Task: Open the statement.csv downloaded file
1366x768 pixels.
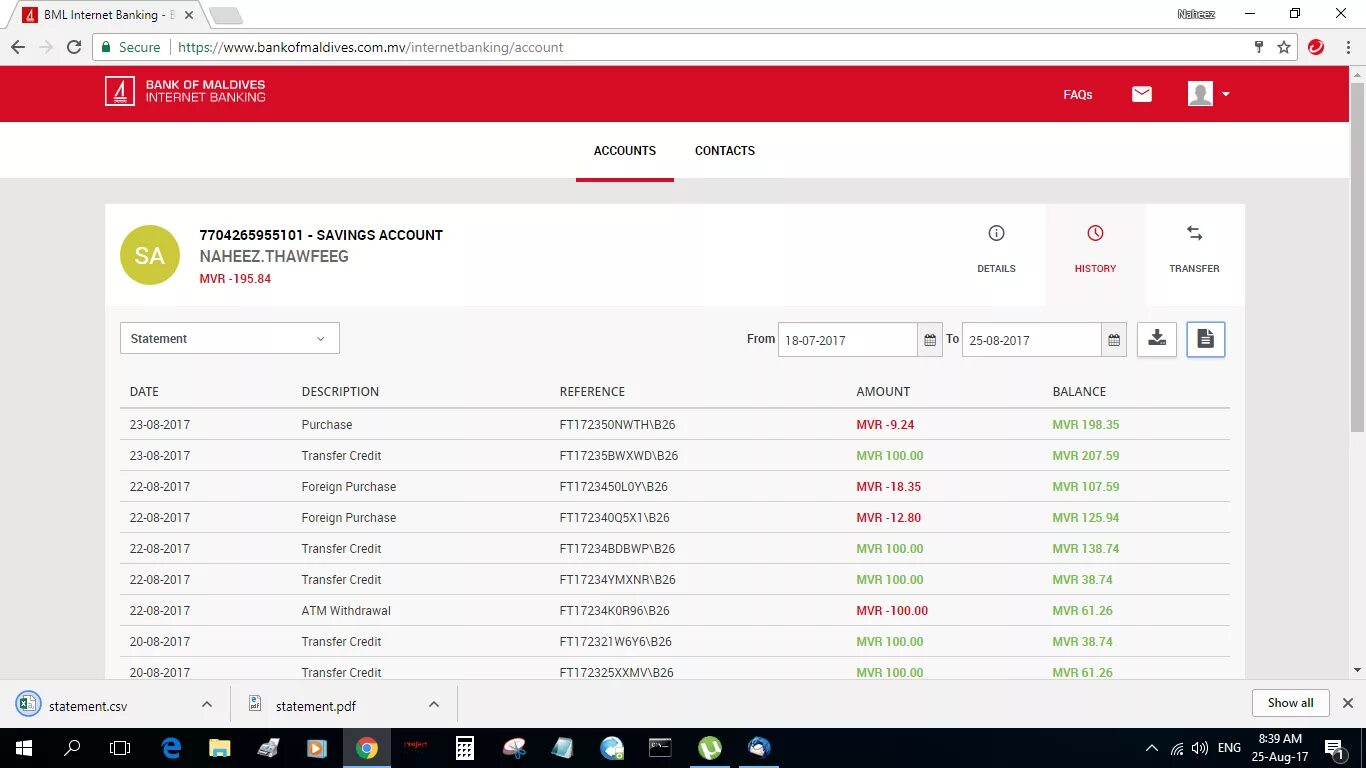Action: coord(88,705)
